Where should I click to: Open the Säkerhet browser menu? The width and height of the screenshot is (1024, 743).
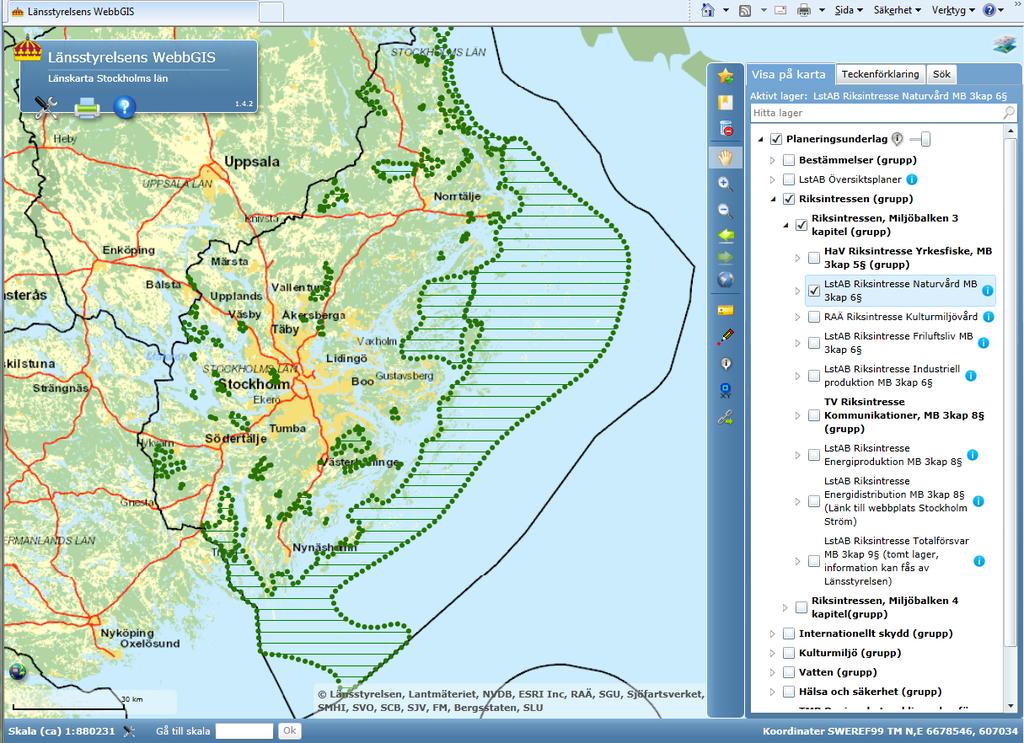click(897, 10)
